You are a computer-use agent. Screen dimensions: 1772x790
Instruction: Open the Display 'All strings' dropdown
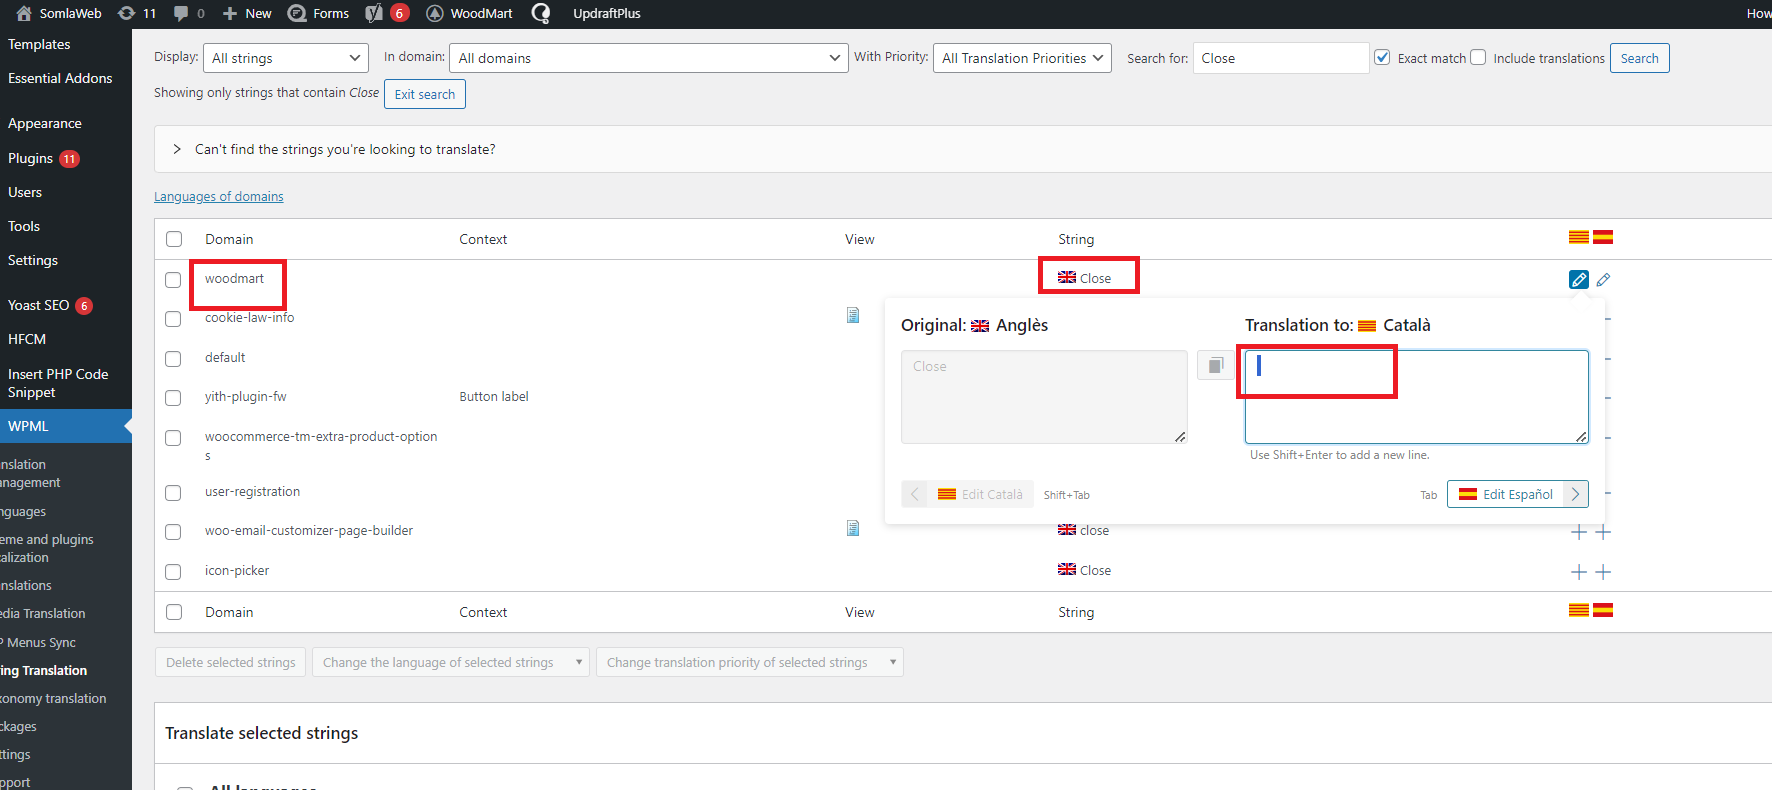(286, 58)
